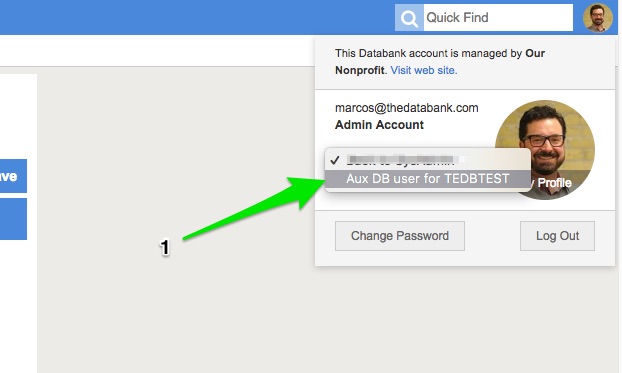Click the number 1 annotation label

165,247
